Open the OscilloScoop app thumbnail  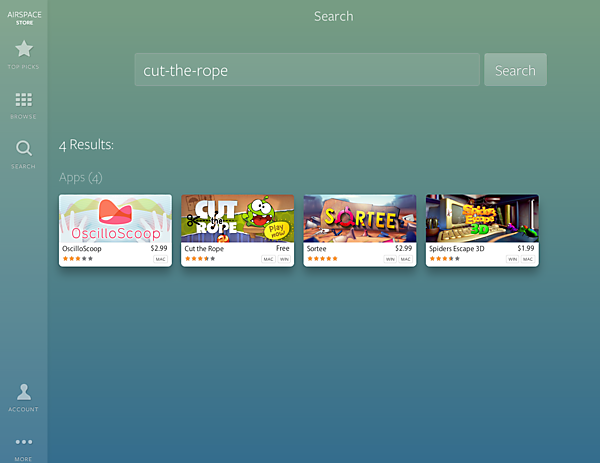point(115,218)
